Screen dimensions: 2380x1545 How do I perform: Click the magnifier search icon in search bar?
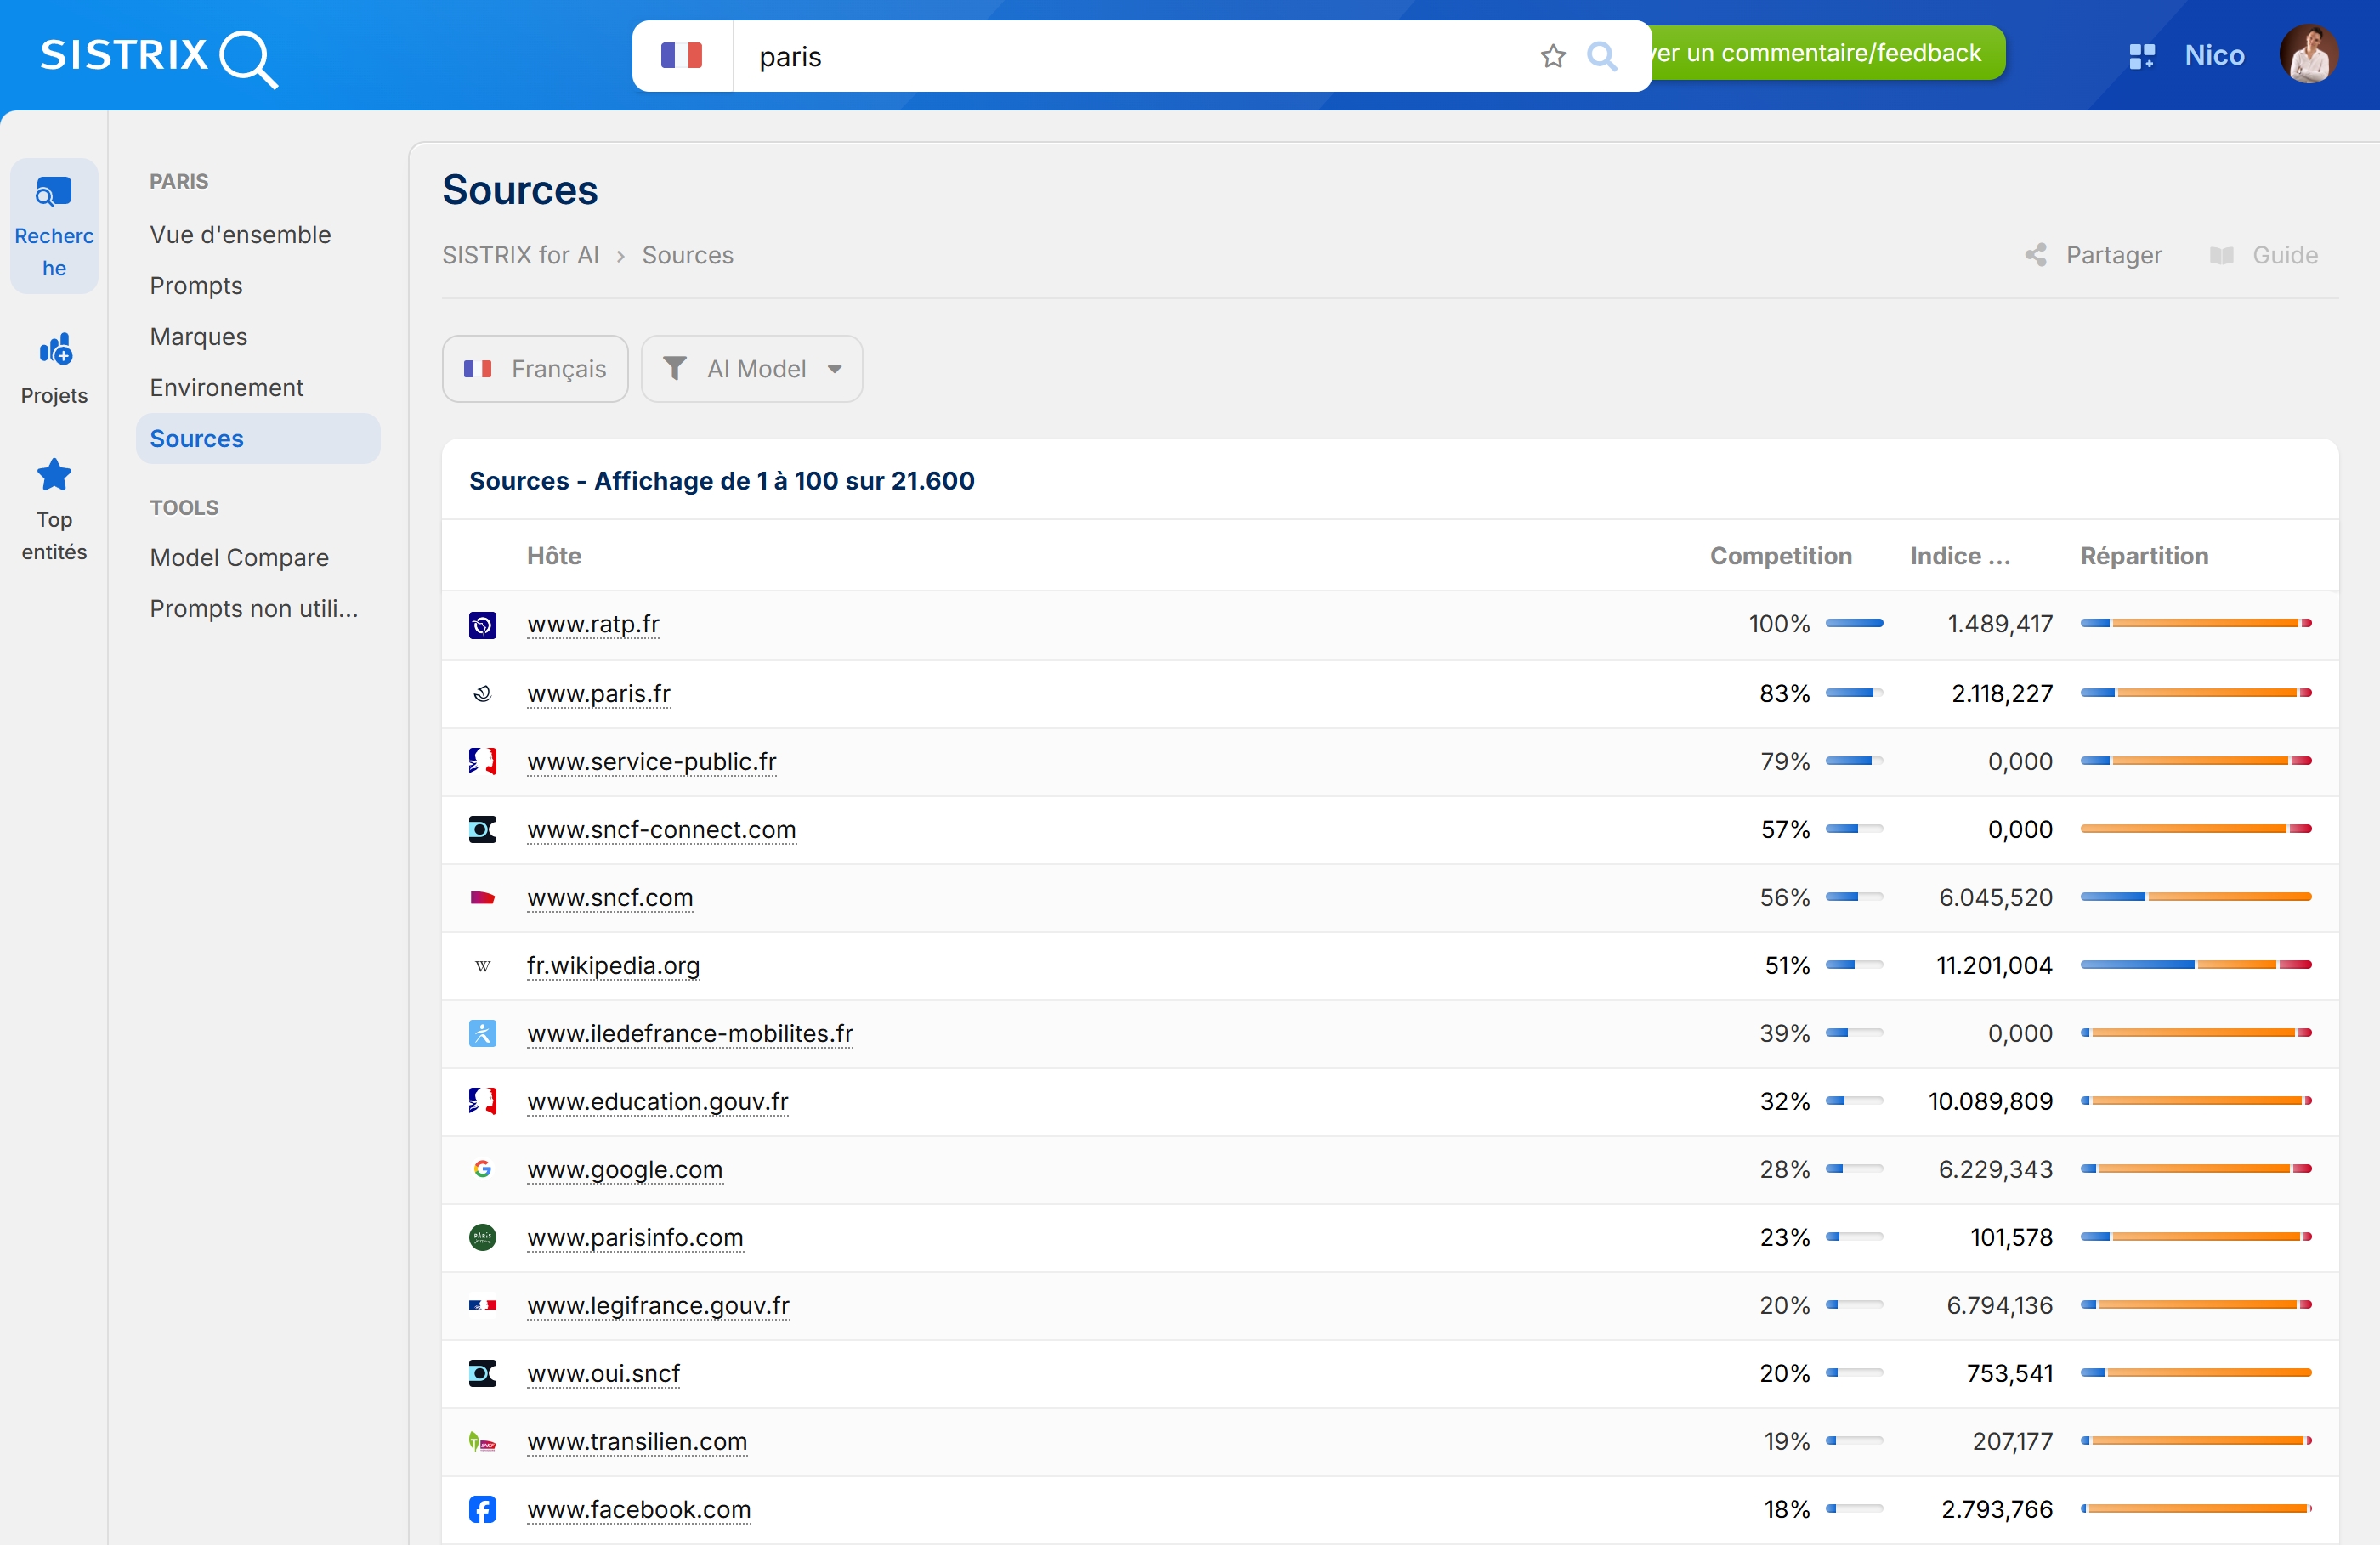(1602, 56)
